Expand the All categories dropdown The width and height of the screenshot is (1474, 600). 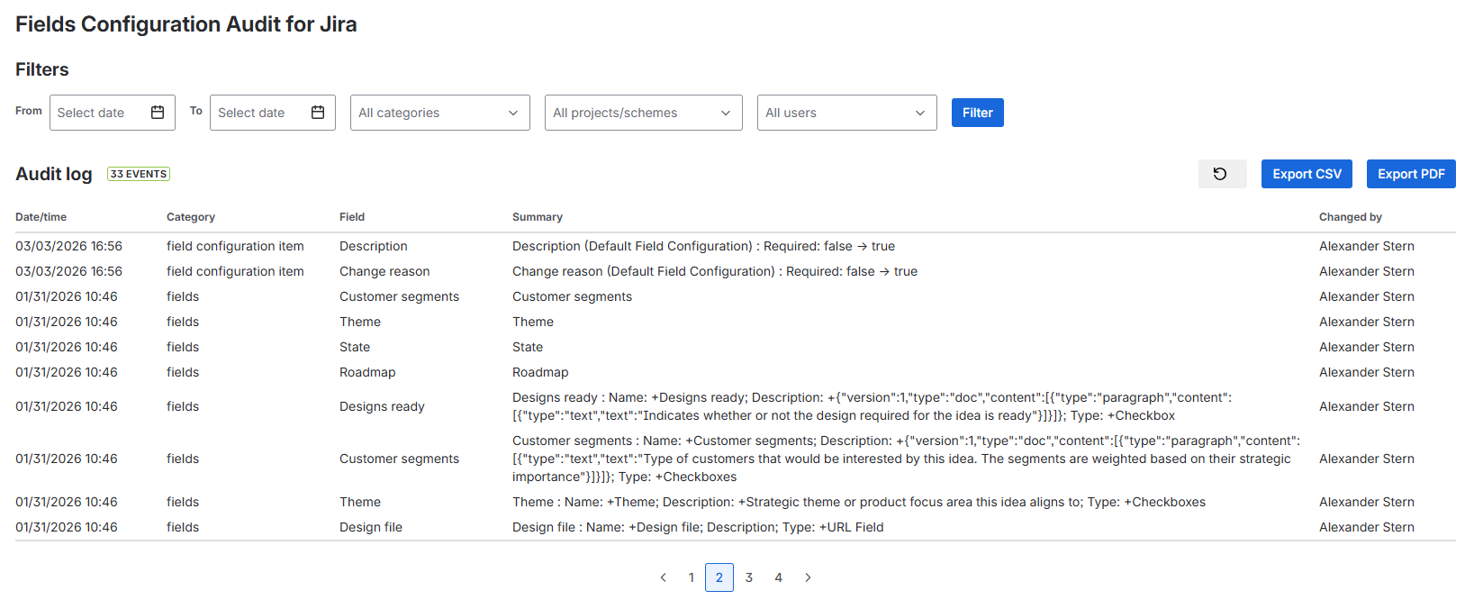(x=440, y=113)
